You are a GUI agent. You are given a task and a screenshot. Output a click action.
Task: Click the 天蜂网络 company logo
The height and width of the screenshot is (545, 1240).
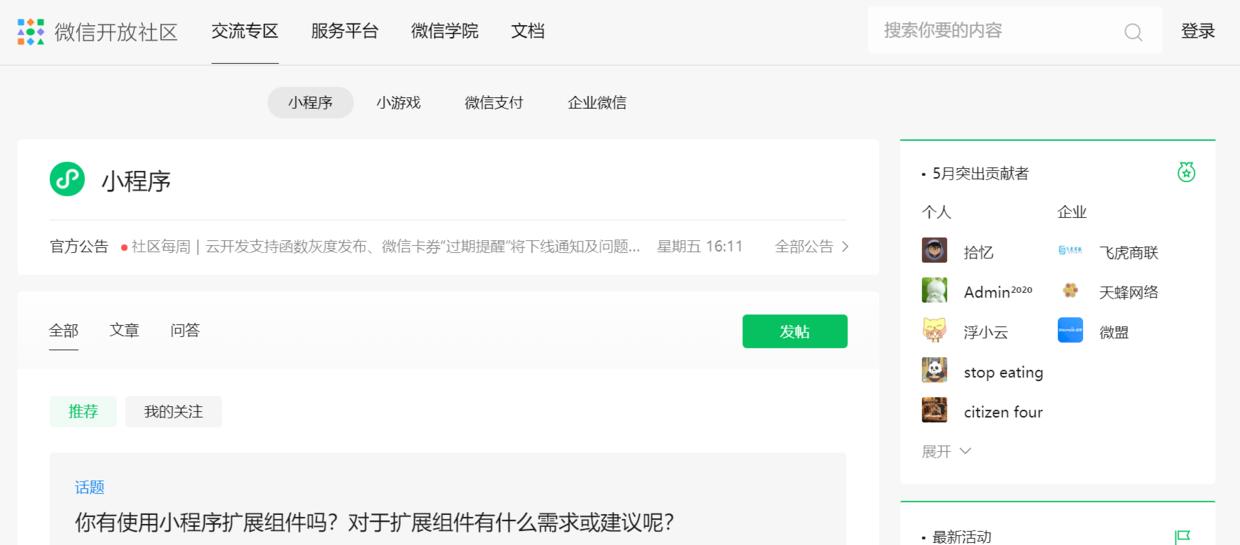pos(1070,291)
